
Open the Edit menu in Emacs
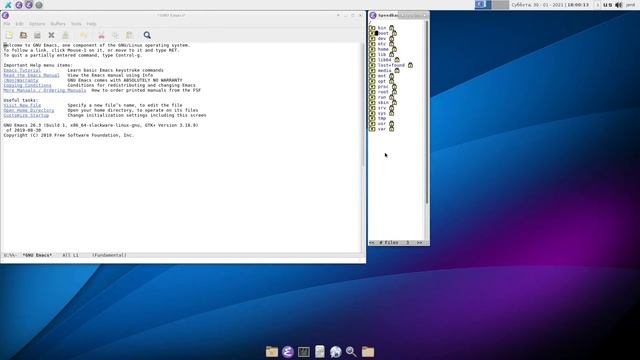19,24
